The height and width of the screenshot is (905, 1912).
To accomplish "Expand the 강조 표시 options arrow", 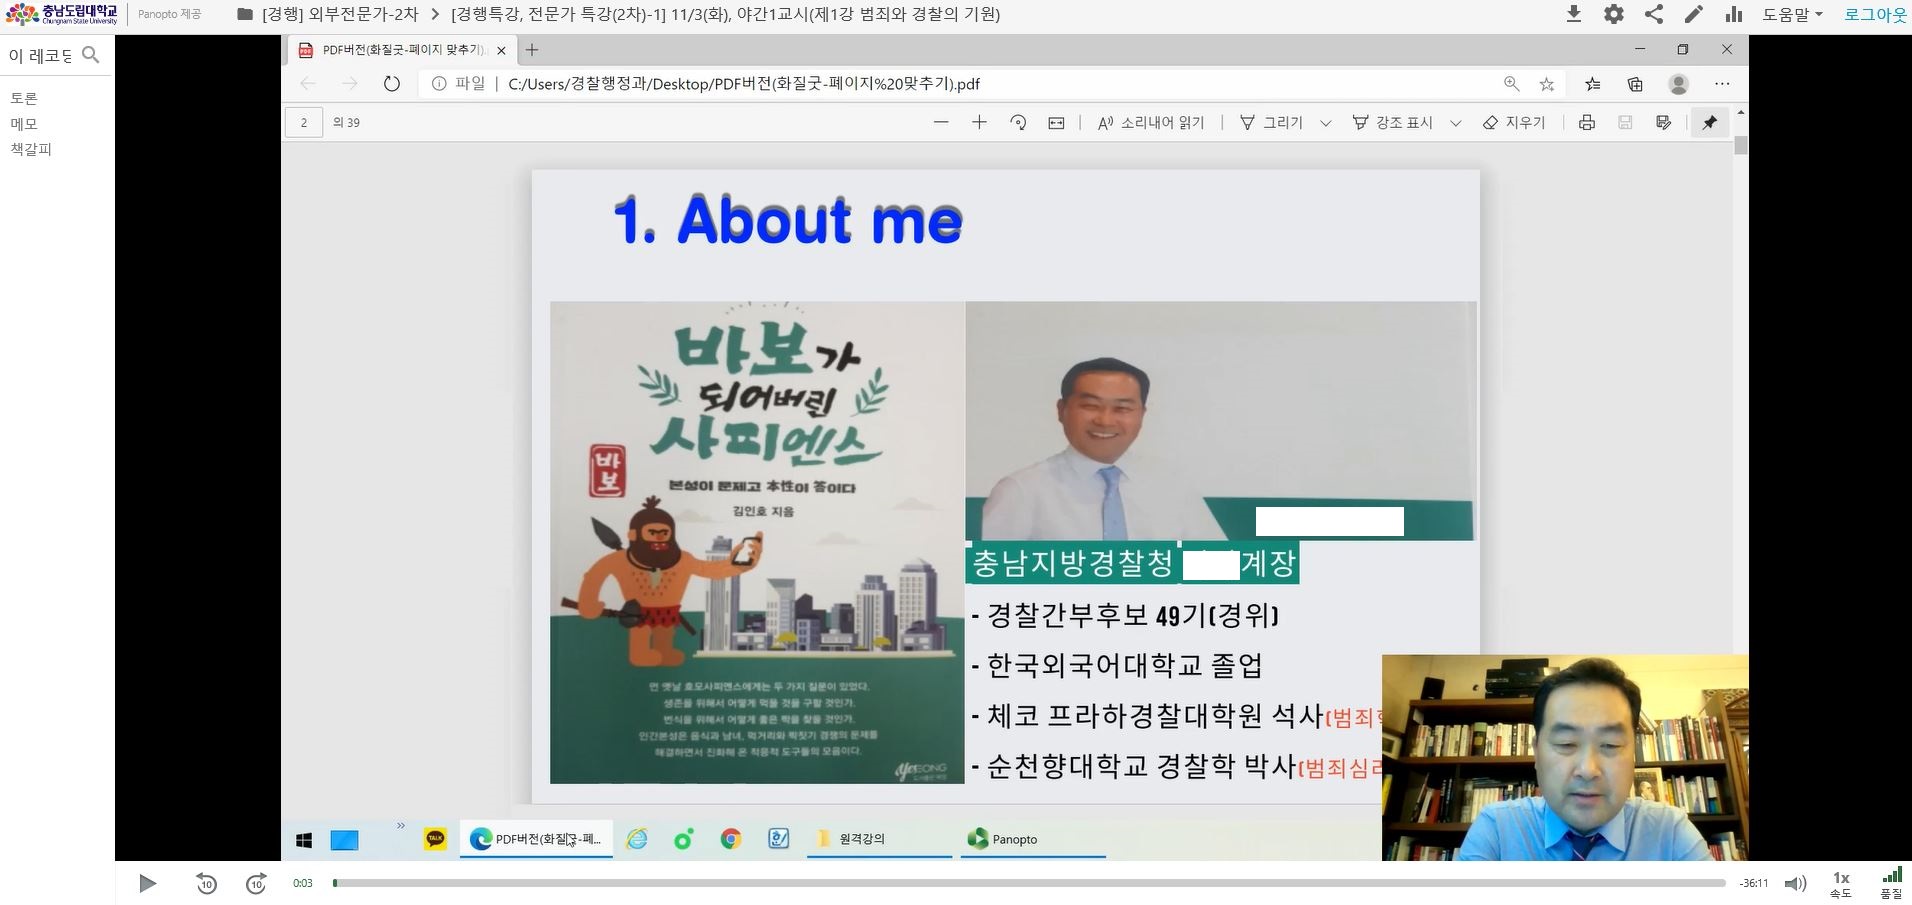I will coord(1456,123).
